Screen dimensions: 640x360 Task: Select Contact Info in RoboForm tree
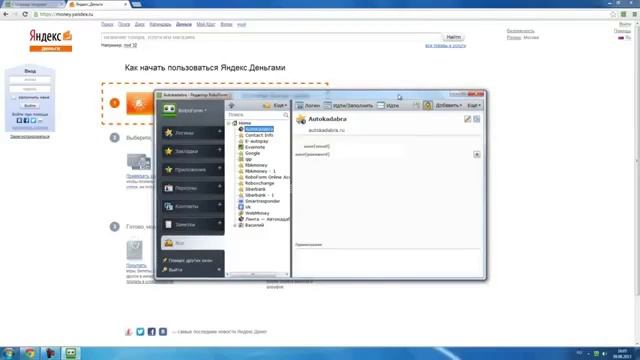(x=259, y=135)
